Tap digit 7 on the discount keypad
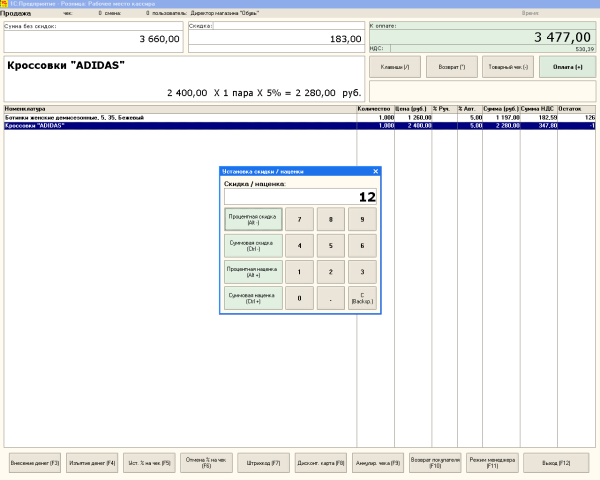The height and width of the screenshot is (480, 600). [x=300, y=219]
